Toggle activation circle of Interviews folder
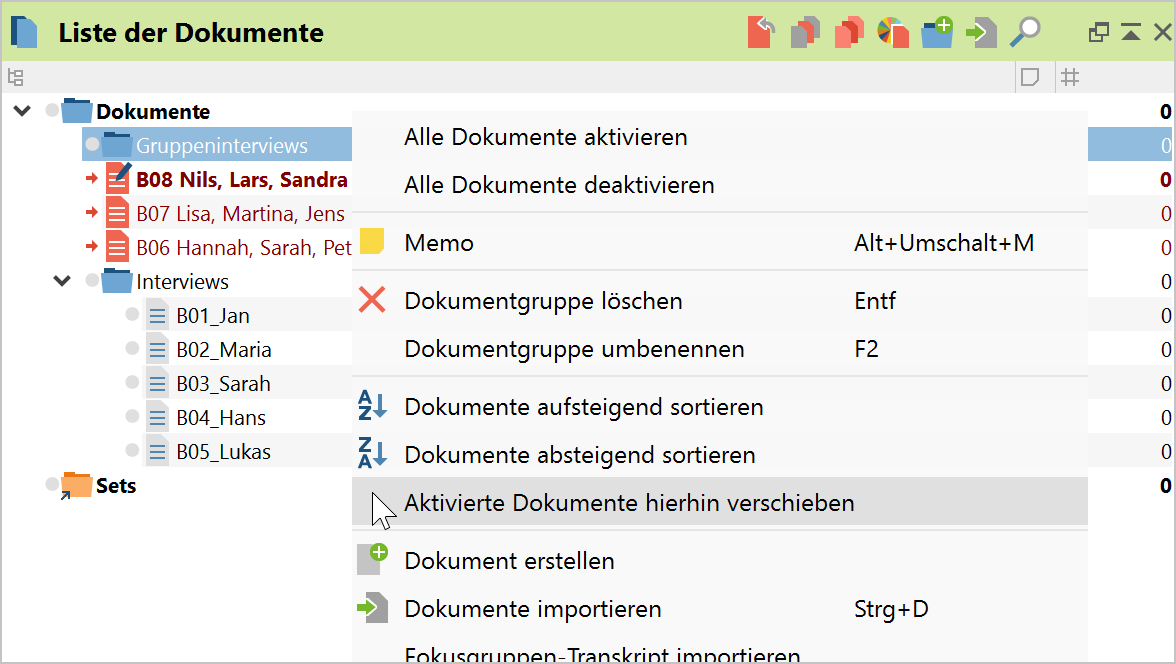This screenshot has width=1176, height=664. [92, 281]
